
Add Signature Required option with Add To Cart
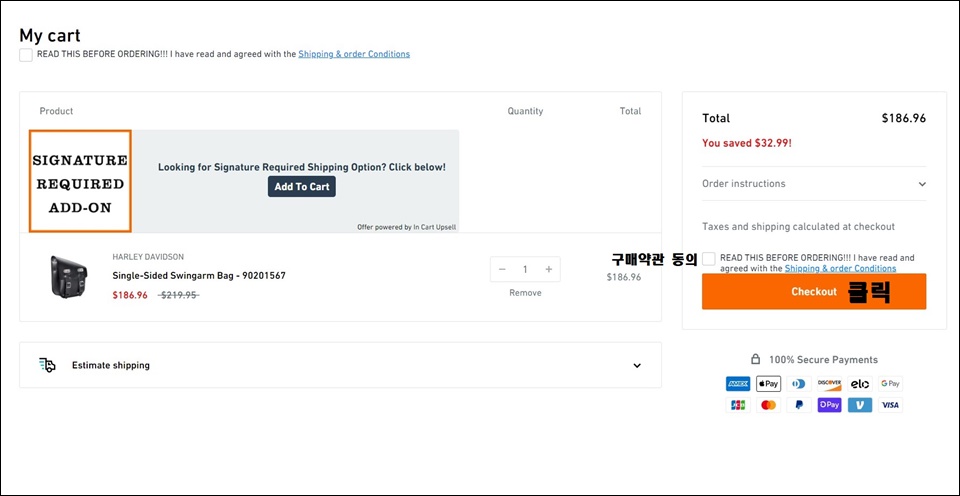[x=302, y=187]
